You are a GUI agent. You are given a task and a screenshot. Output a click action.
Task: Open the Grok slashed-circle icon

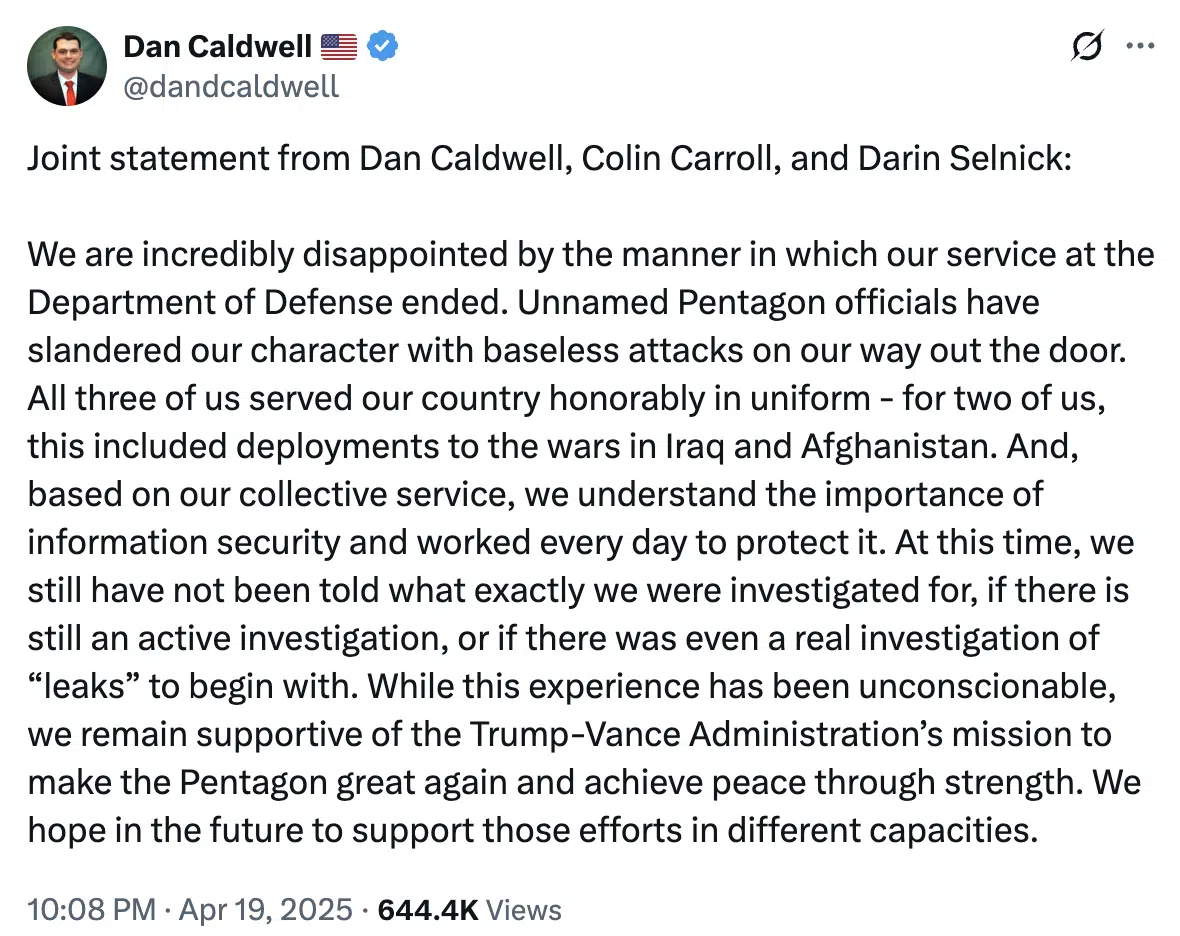point(1087,48)
